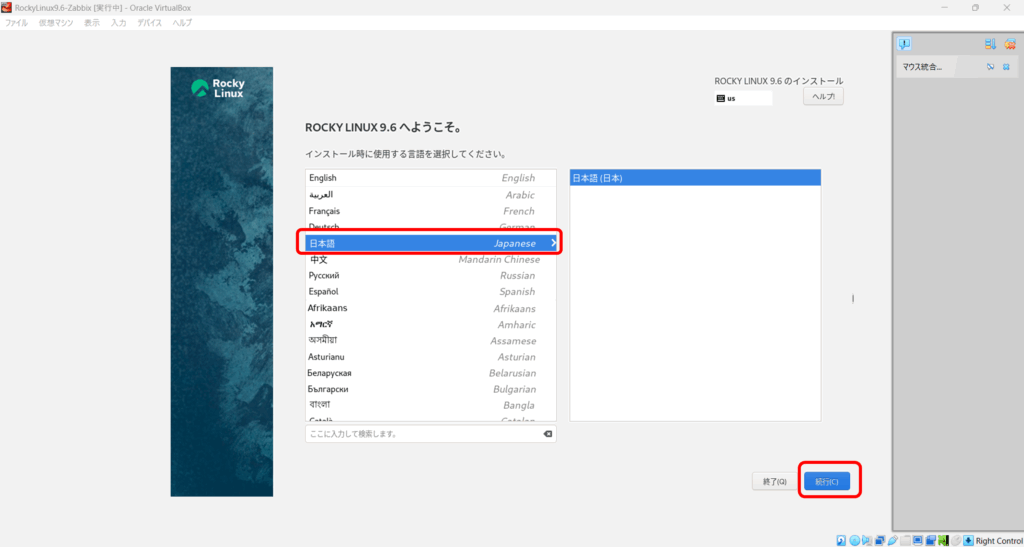Expand the マウス統合 notification text
This screenshot has width=1024, height=547.
pos(922,67)
